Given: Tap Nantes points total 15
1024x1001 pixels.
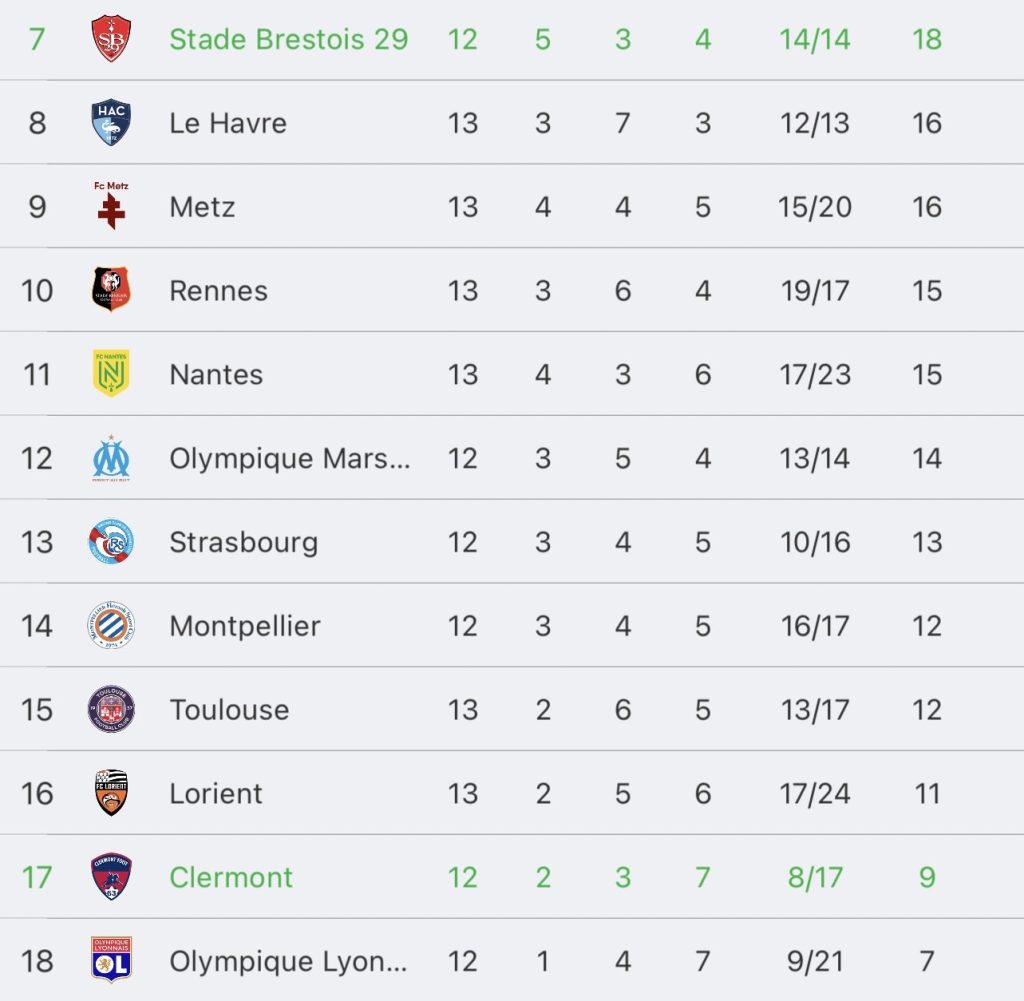Looking at the screenshot, I should pos(927,374).
